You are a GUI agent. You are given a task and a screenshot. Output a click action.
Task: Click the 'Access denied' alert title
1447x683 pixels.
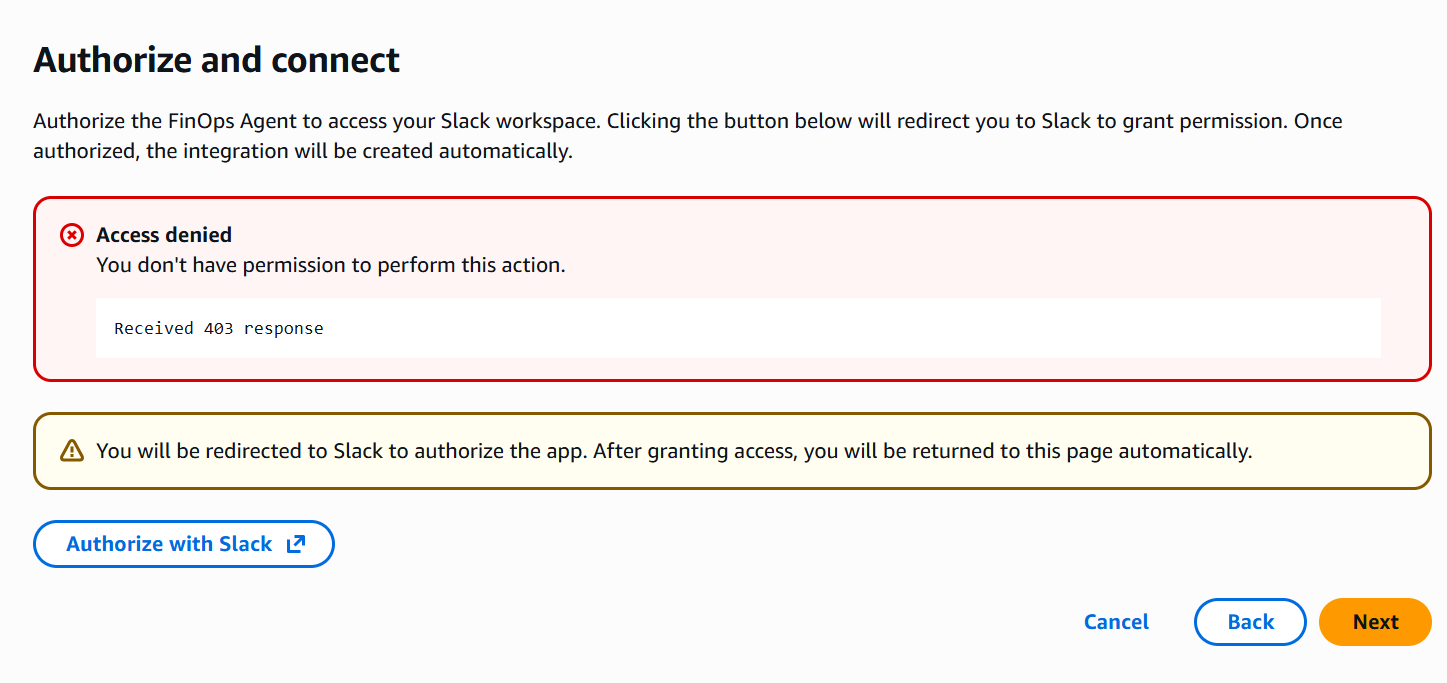[164, 235]
